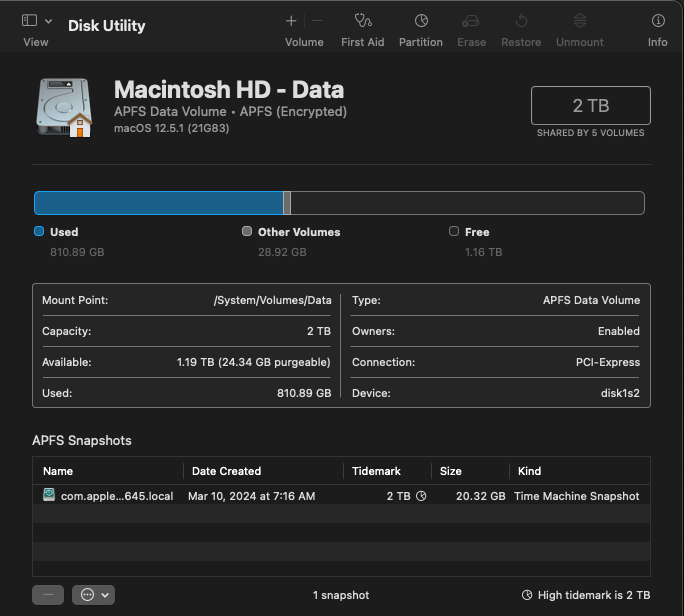Click the 1 snapshot count label
This screenshot has height=616, width=684.
pos(341,595)
